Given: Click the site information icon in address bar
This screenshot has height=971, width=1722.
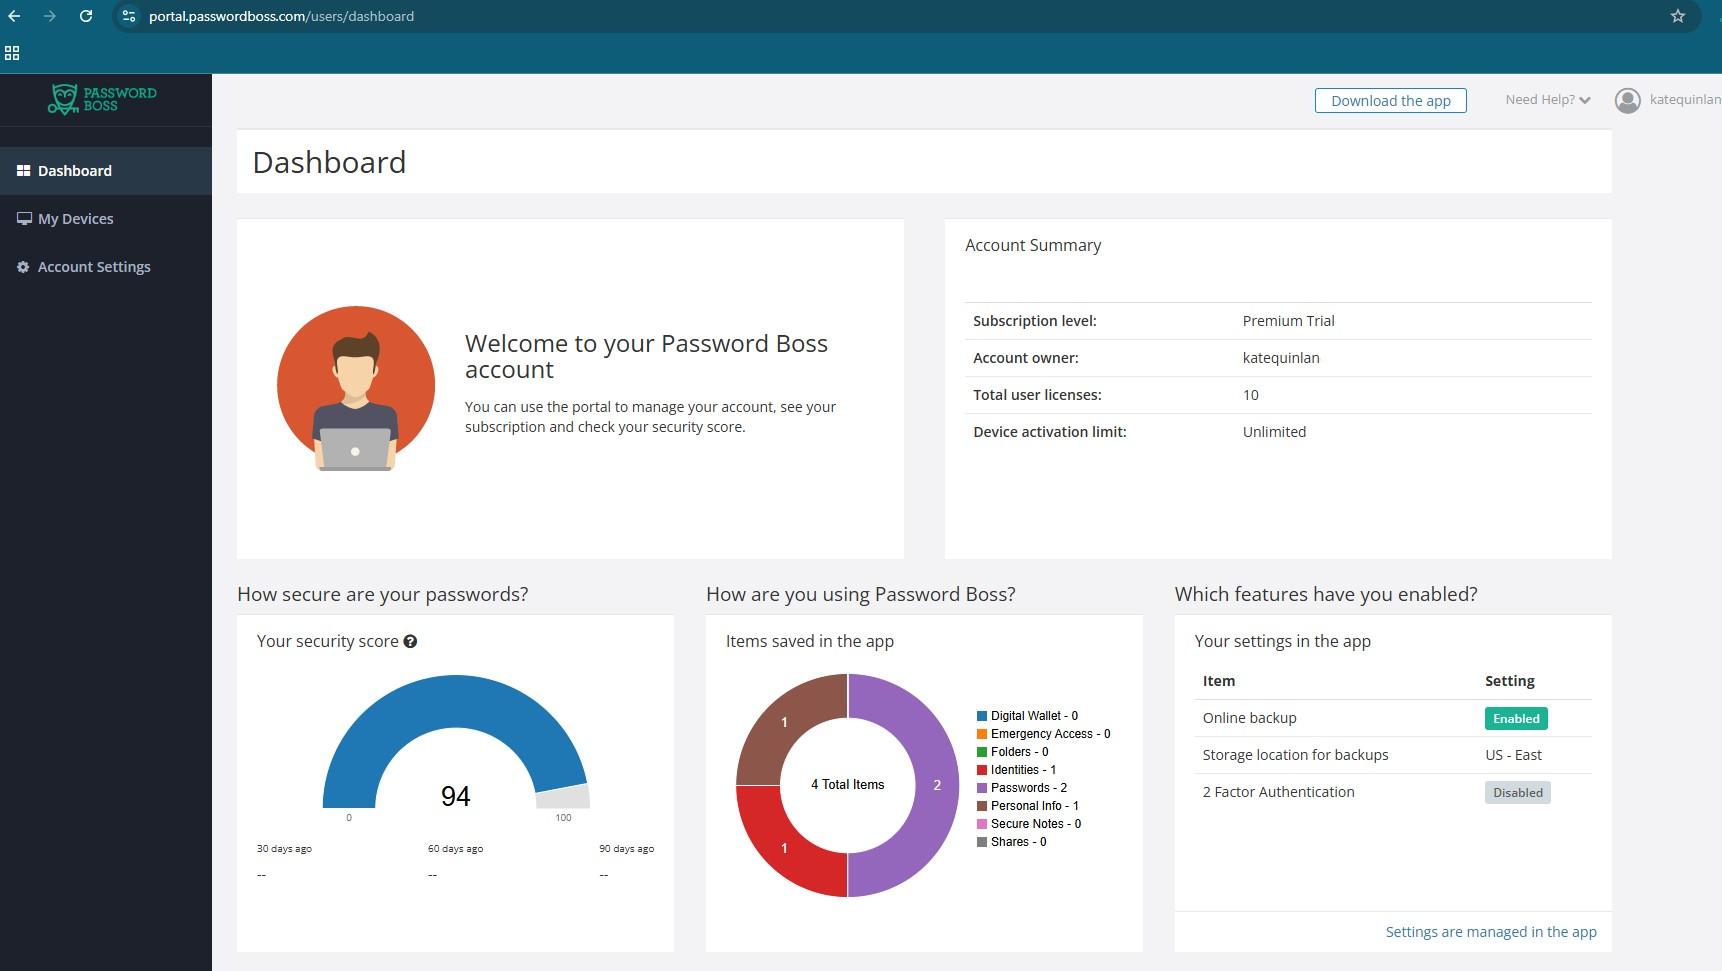Looking at the screenshot, I should 129,16.
